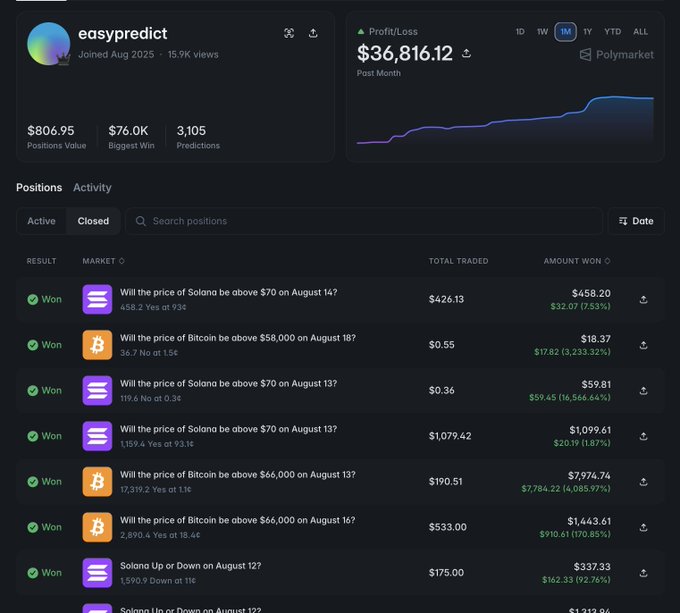Open the profile QR scan icon
Viewport: 680px width, 613px height.
point(289,33)
